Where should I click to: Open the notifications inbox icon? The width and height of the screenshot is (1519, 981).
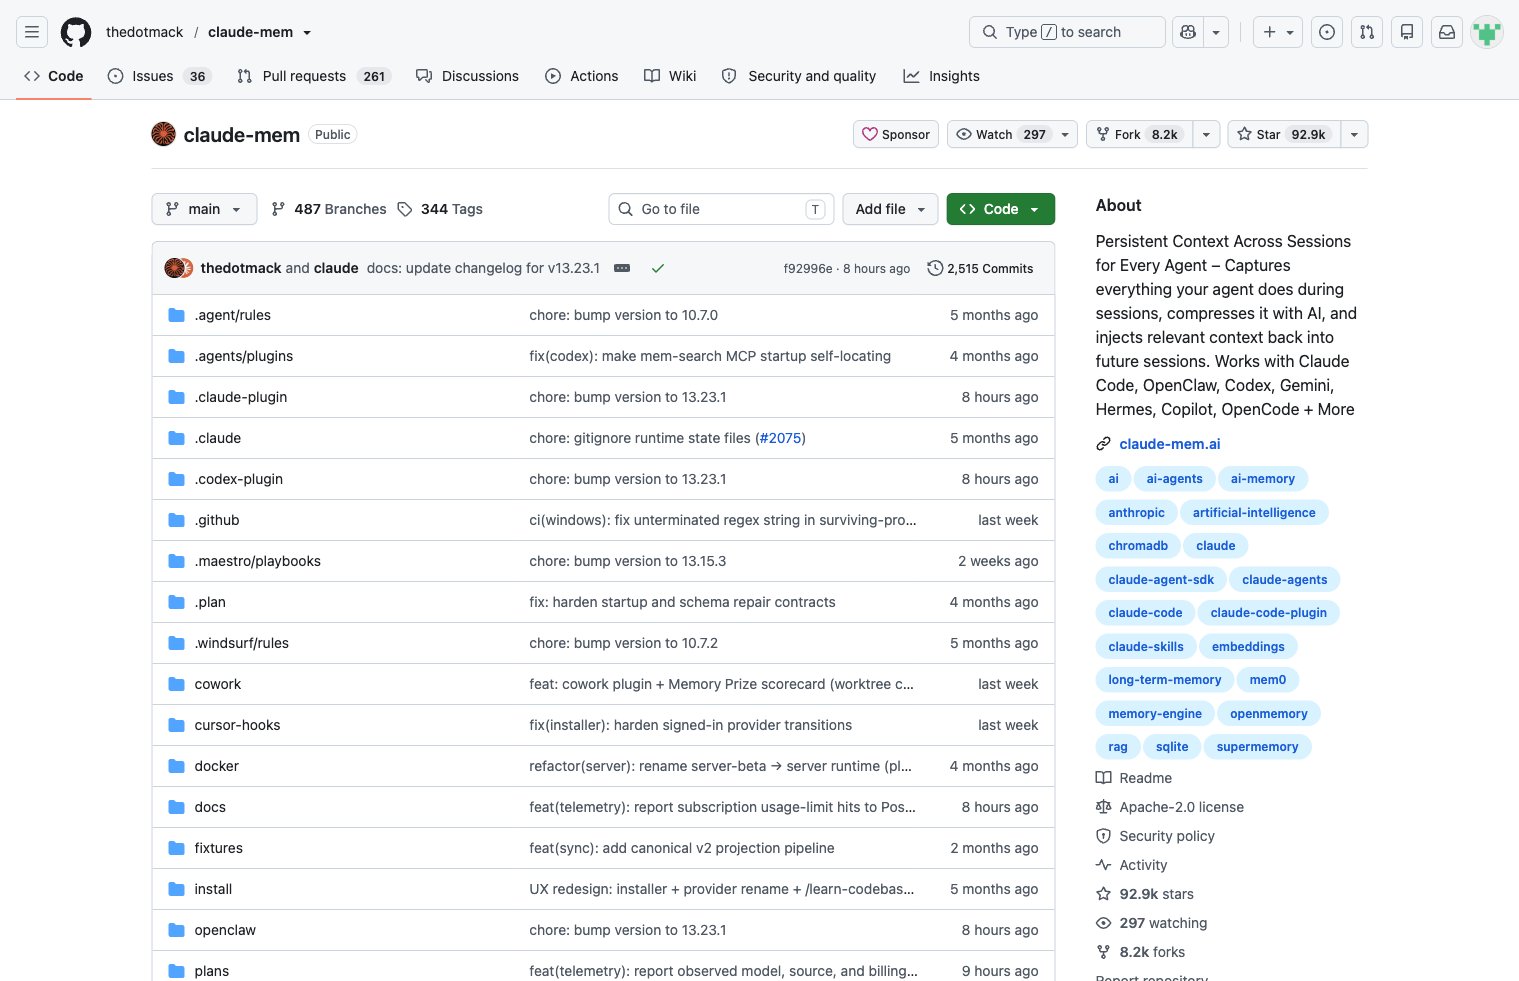[1447, 32]
